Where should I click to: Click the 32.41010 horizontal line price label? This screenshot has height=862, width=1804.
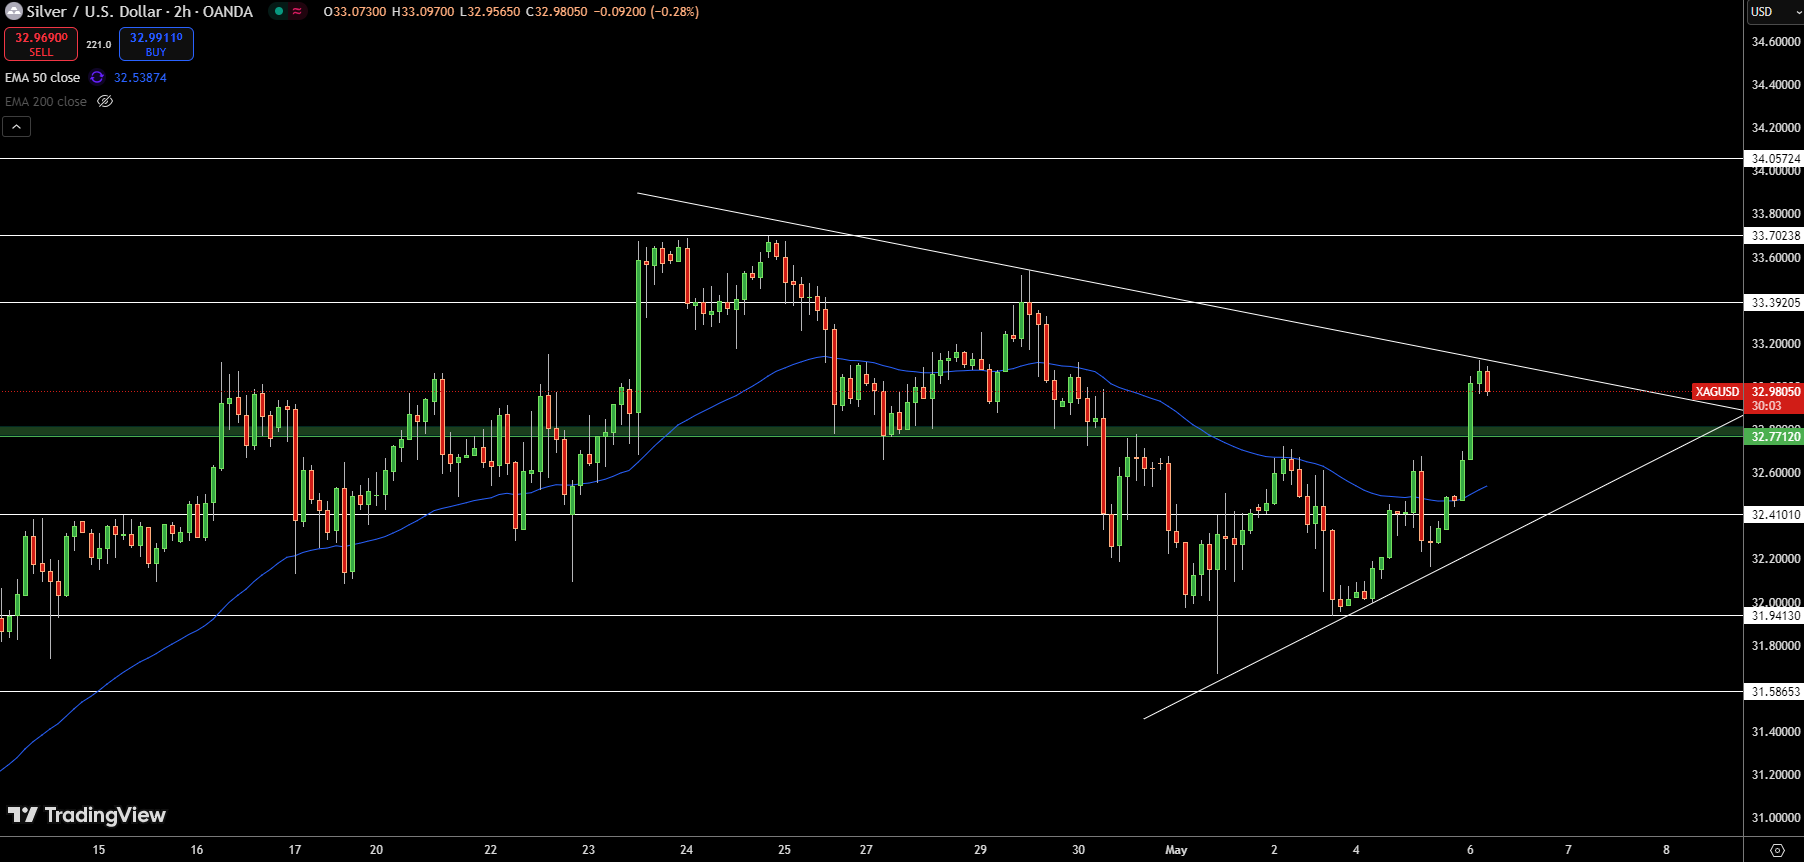(x=1775, y=515)
